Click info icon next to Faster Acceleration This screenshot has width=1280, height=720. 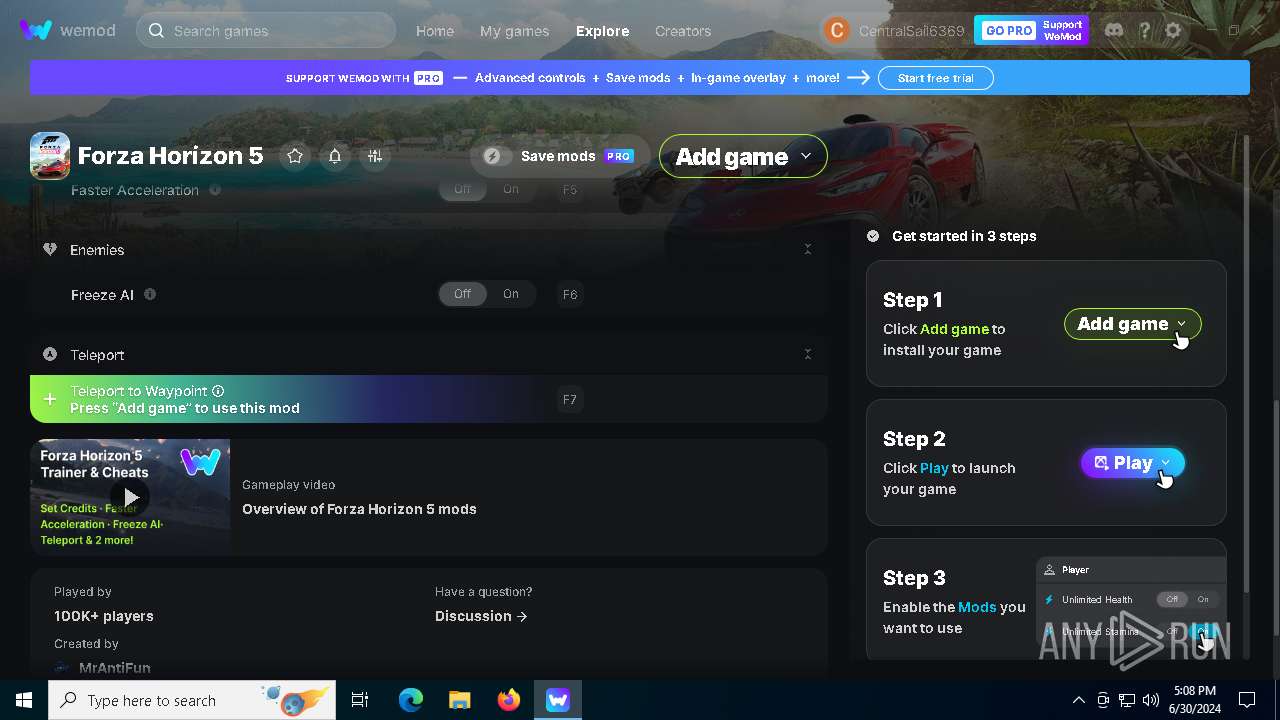(x=215, y=190)
